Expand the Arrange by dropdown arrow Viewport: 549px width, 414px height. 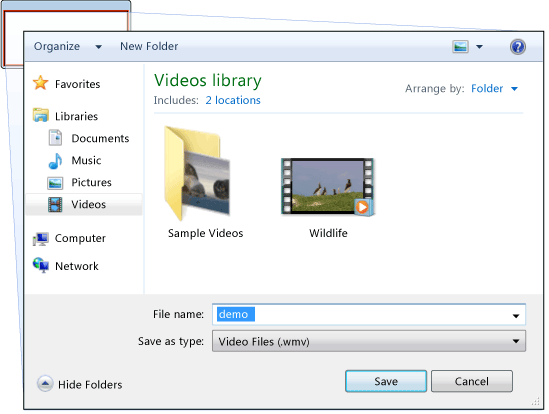tap(514, 89)
